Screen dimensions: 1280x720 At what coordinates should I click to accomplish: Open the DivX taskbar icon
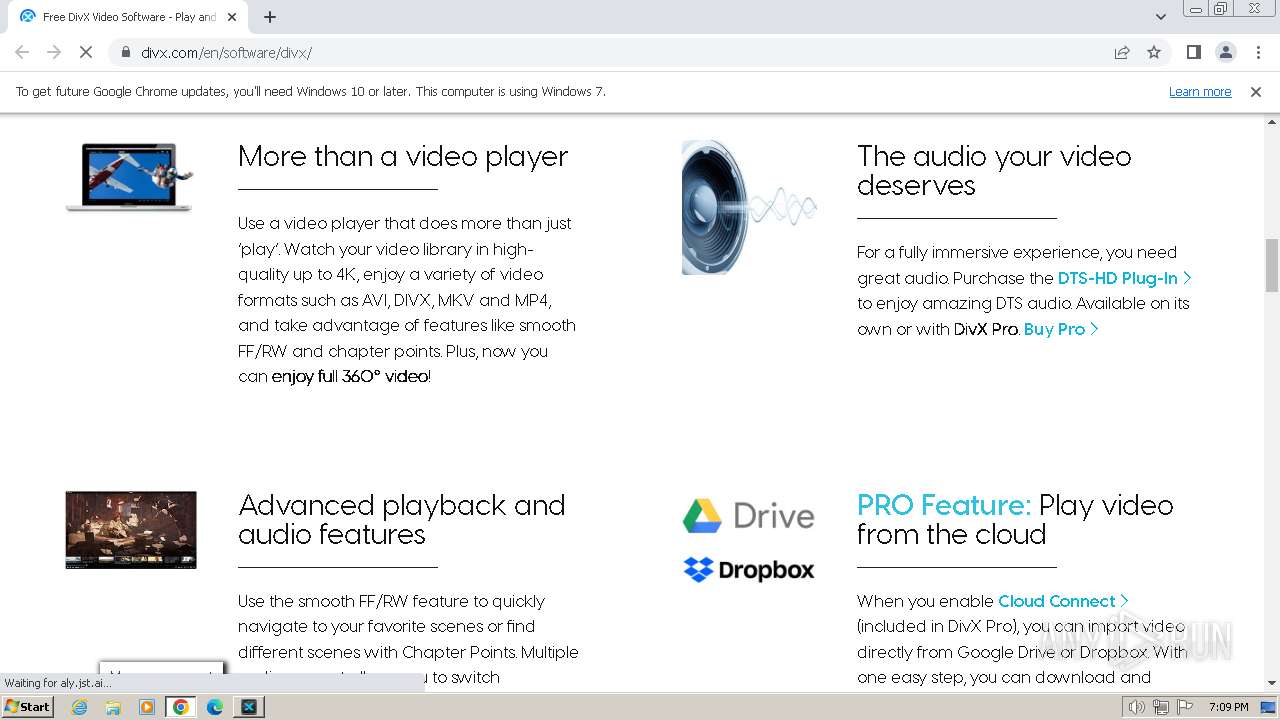click(249, 707)
